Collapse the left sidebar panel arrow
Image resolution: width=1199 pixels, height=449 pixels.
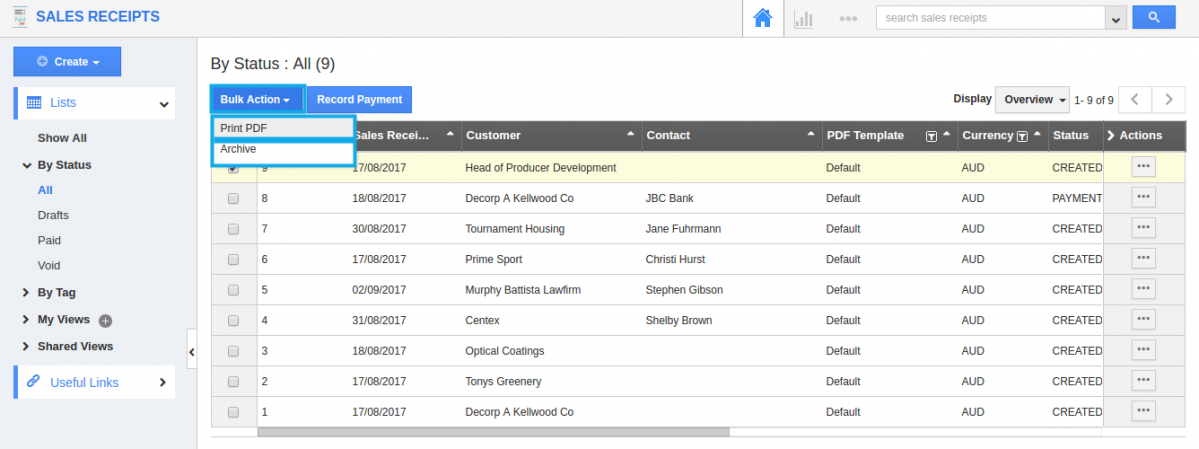pyautogui.click(x=192, y=352)
